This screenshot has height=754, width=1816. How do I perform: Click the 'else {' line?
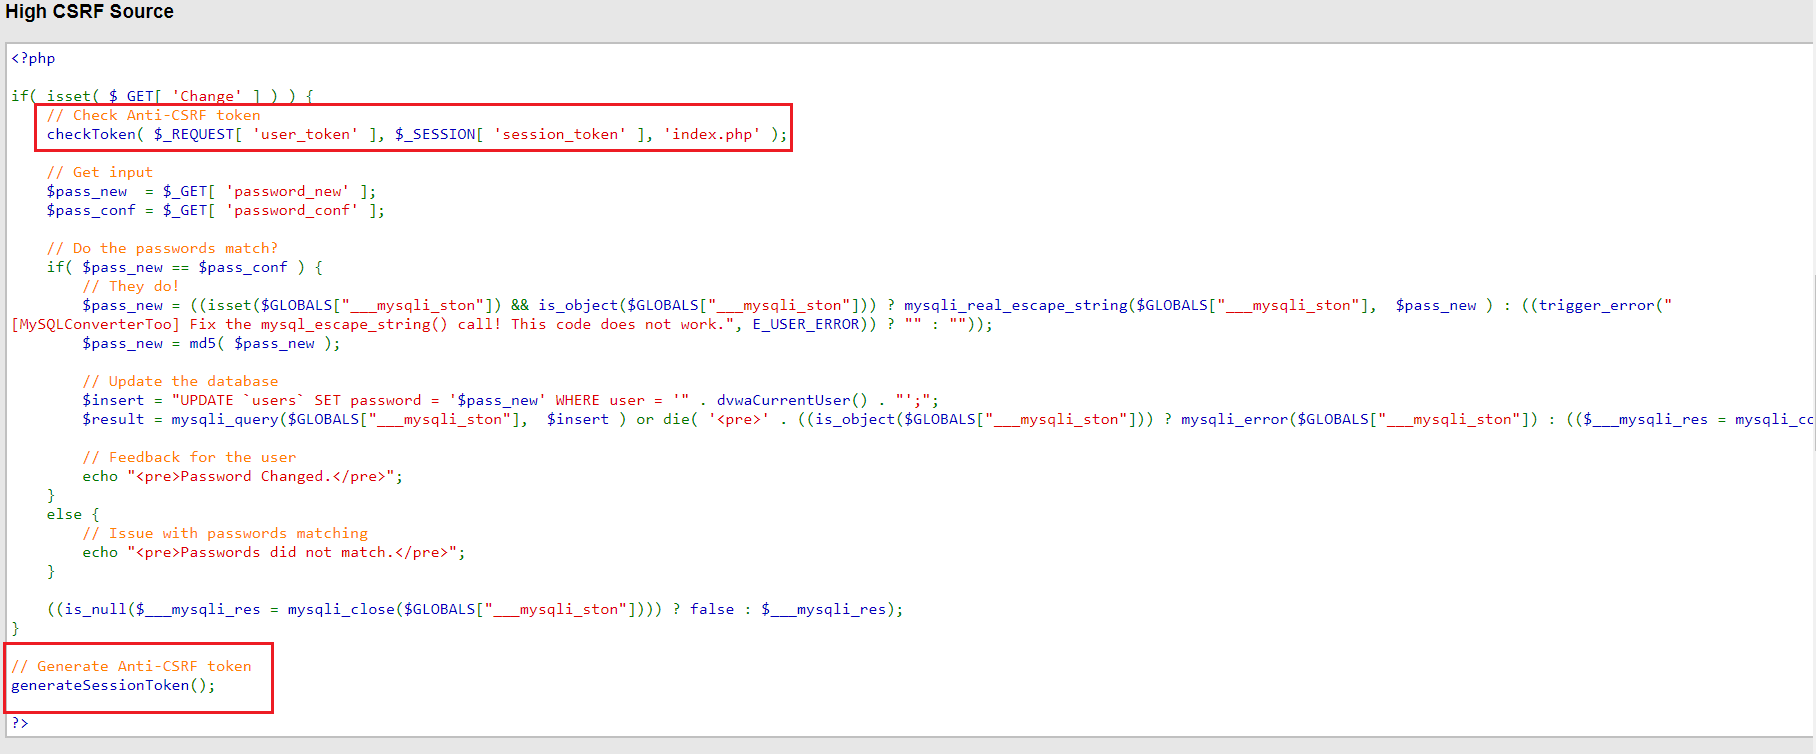point(73,514)
